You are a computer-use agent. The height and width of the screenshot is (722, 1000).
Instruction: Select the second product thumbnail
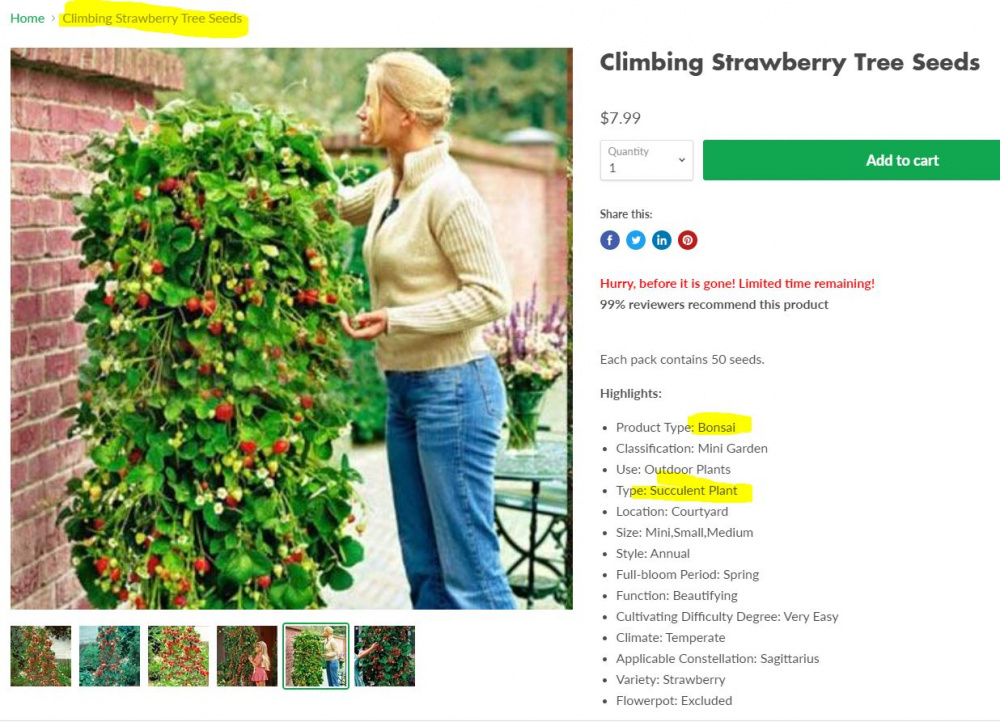109,656
